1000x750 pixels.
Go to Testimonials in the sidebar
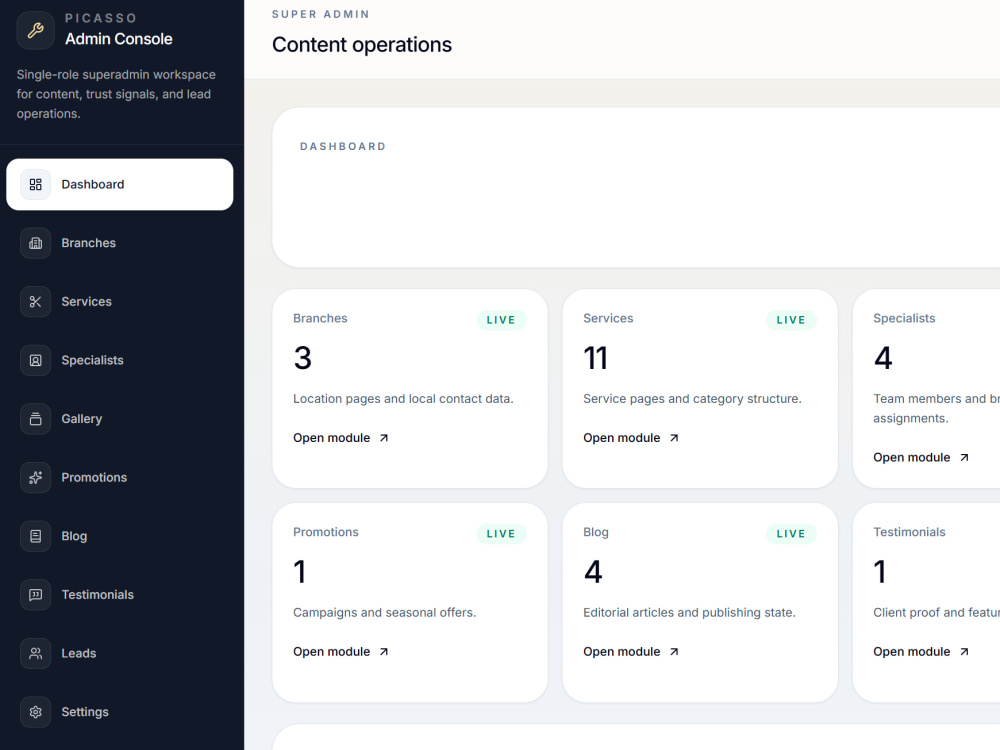point(120,595)
